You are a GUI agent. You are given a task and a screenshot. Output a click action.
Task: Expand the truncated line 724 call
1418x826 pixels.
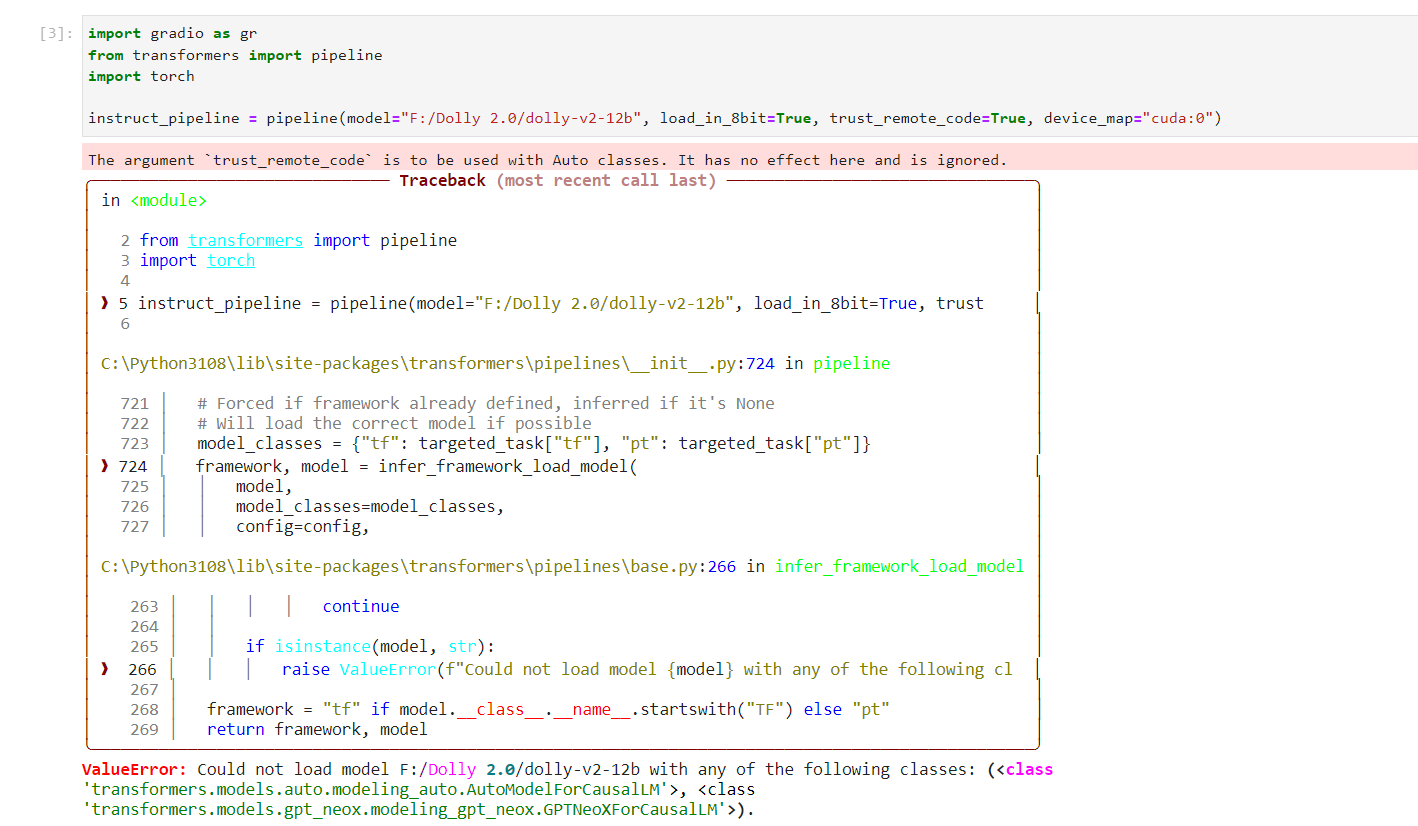tap(1037, 465)
